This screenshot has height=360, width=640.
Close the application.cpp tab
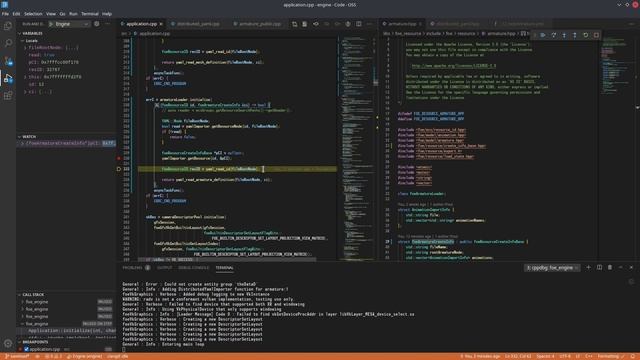[x=161, y=24]
